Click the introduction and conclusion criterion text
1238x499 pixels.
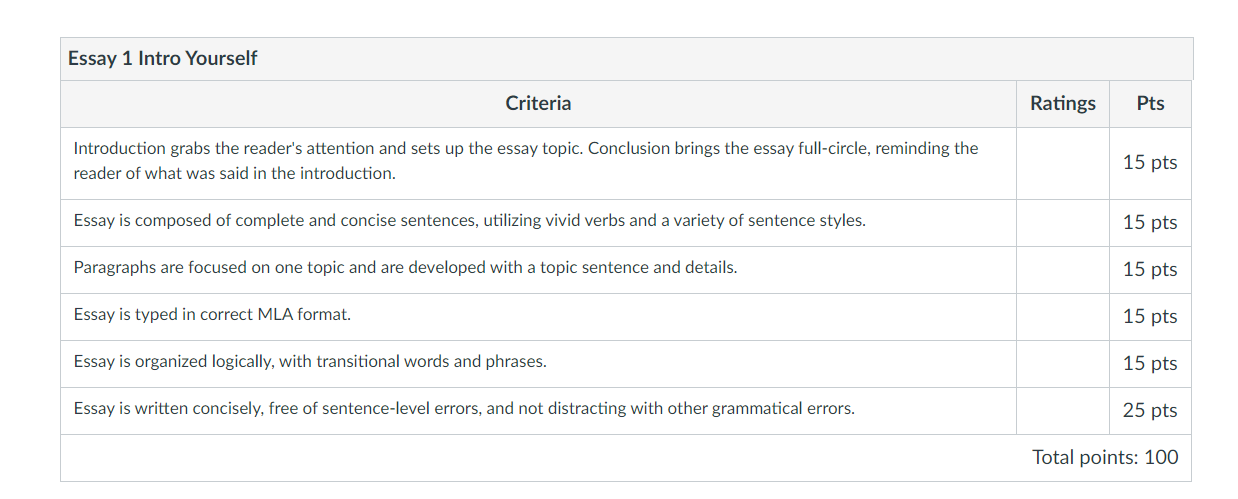526,161
